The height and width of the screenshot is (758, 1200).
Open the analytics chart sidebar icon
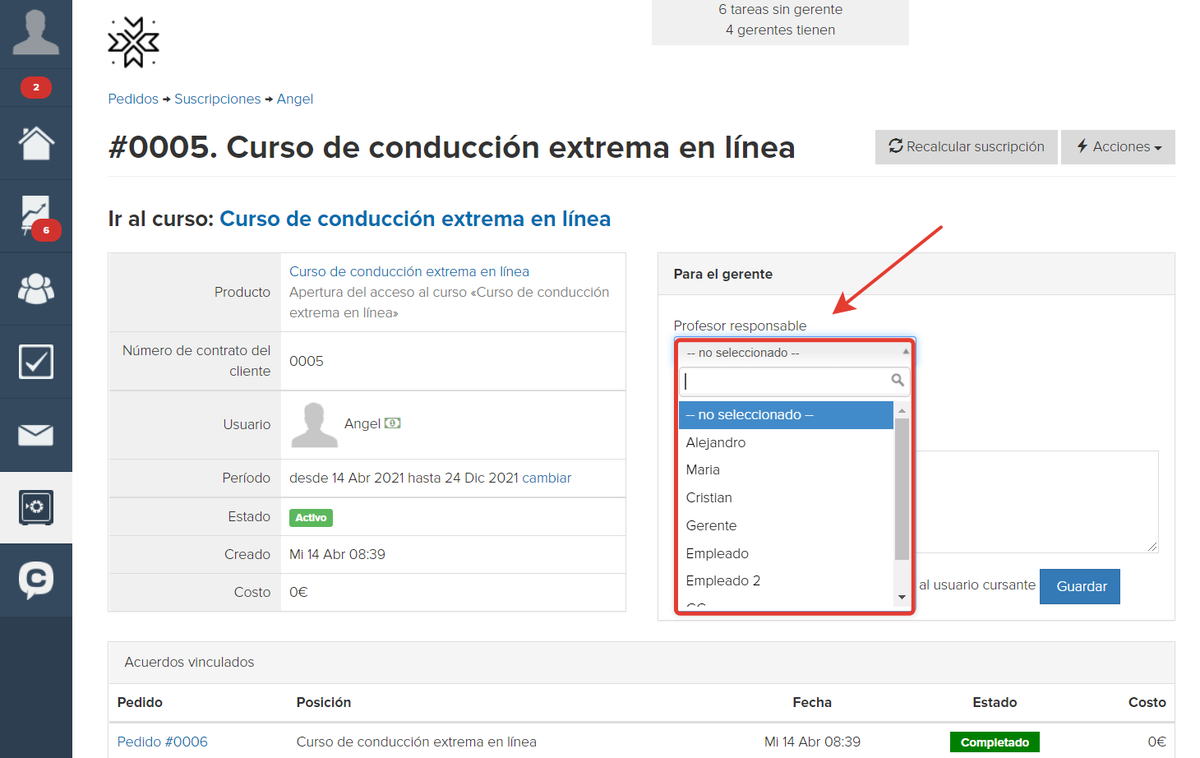click(36, 215)
